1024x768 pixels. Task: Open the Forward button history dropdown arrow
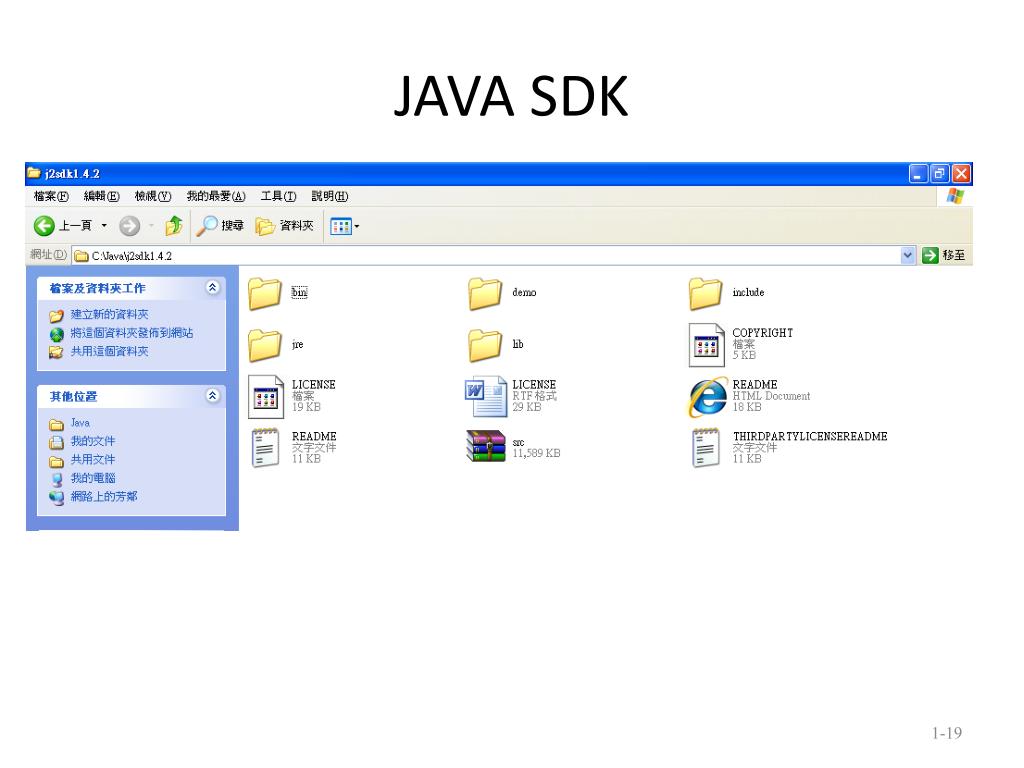[151, 226]
